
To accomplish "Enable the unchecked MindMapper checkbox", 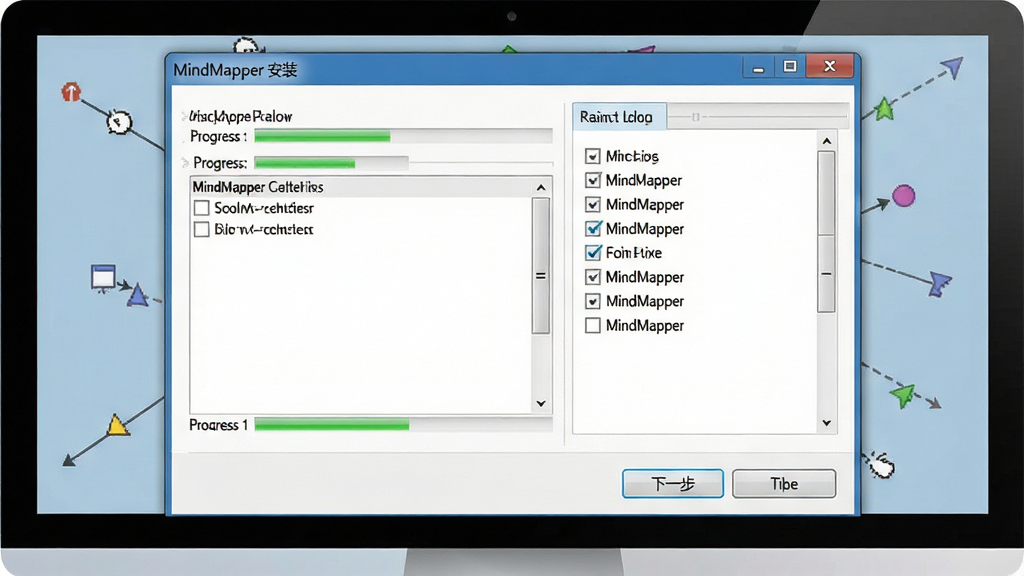I will [592, 325].
